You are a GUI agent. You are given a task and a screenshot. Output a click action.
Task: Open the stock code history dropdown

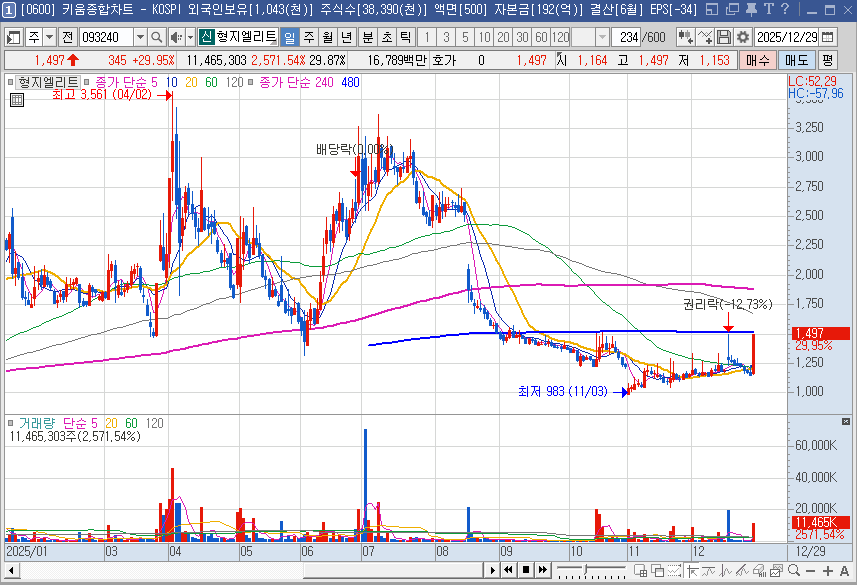pos(140,37)
